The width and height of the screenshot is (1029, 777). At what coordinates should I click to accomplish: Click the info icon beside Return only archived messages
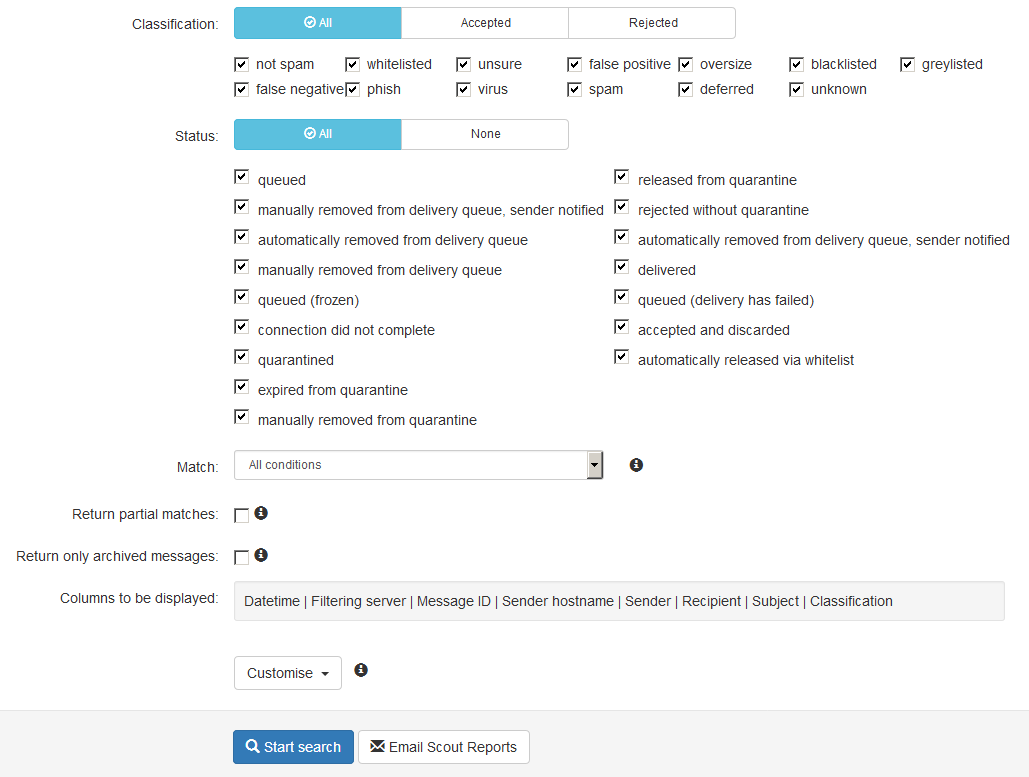(x=261, y=554)
